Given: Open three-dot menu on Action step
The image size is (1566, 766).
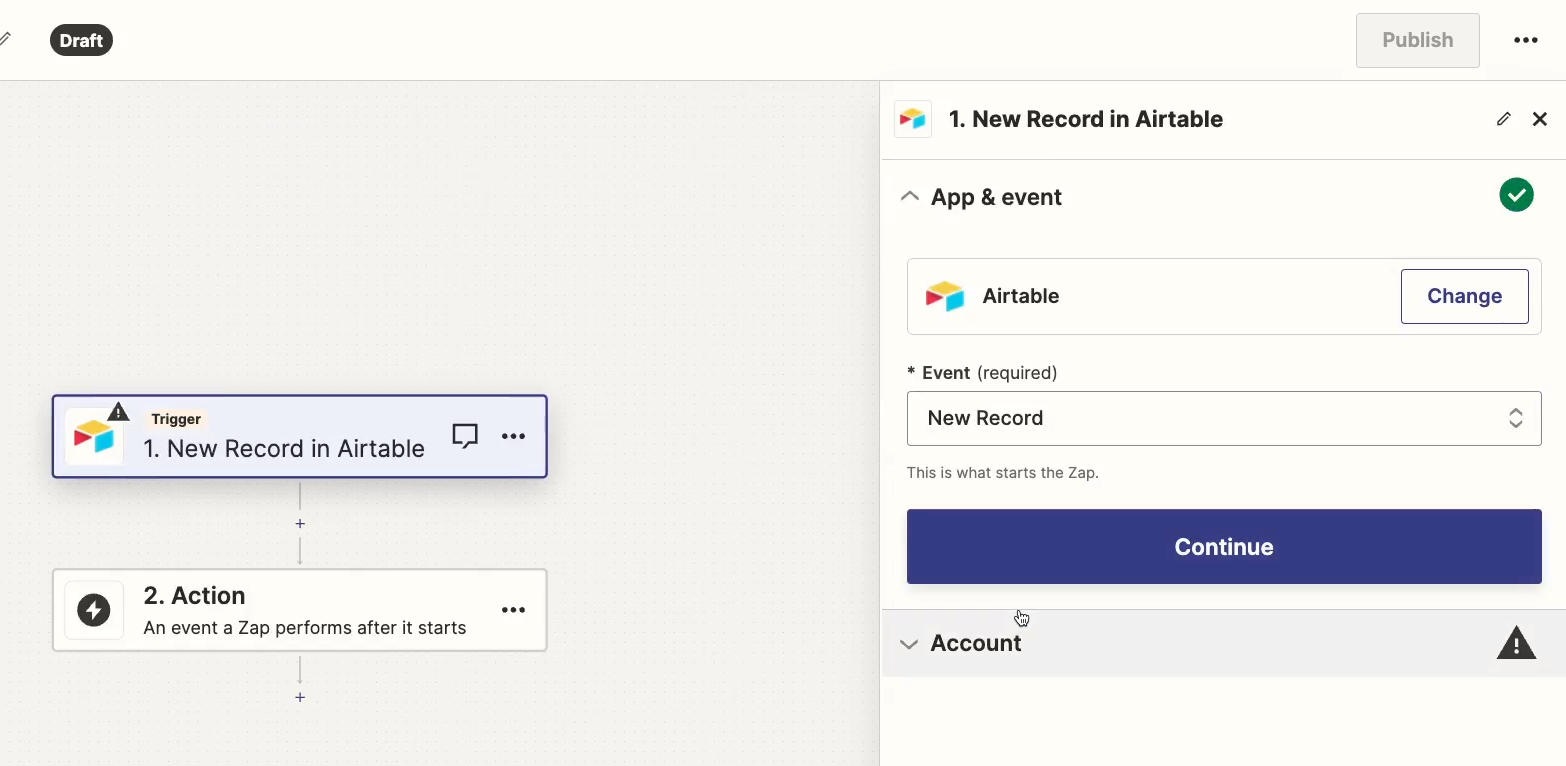Looking at the screenshot, I should [513, 610].
